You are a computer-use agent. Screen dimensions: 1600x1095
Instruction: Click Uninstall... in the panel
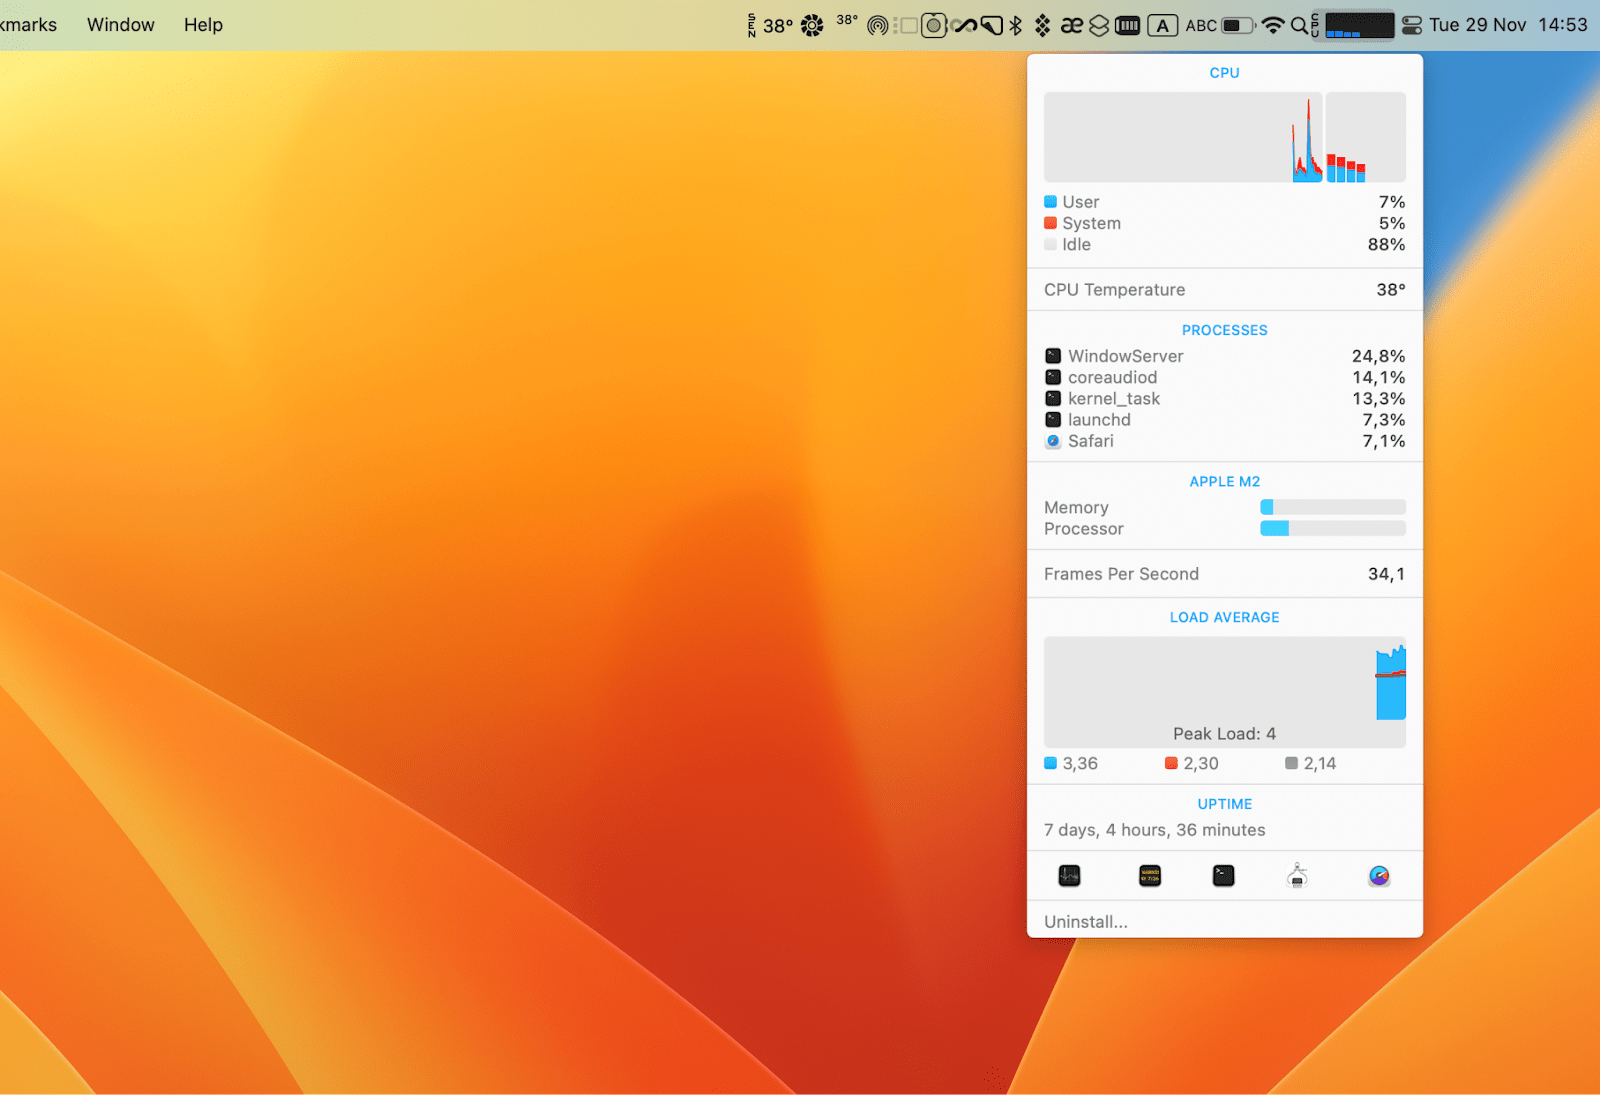point(1086,922)
